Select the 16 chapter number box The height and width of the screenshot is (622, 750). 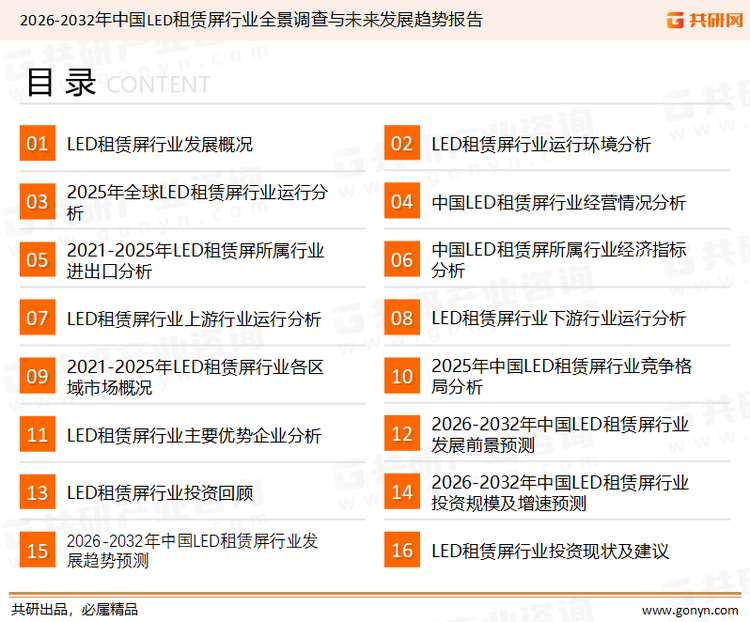[x=402, y=551]
